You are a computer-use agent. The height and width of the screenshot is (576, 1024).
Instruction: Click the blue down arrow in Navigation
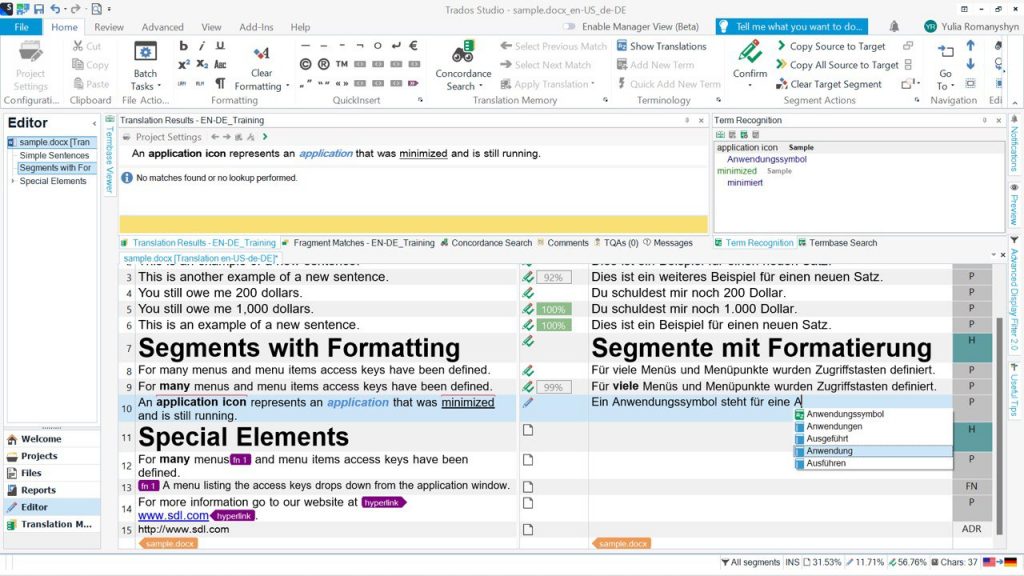pyautogui.click(x=970, y=64)
